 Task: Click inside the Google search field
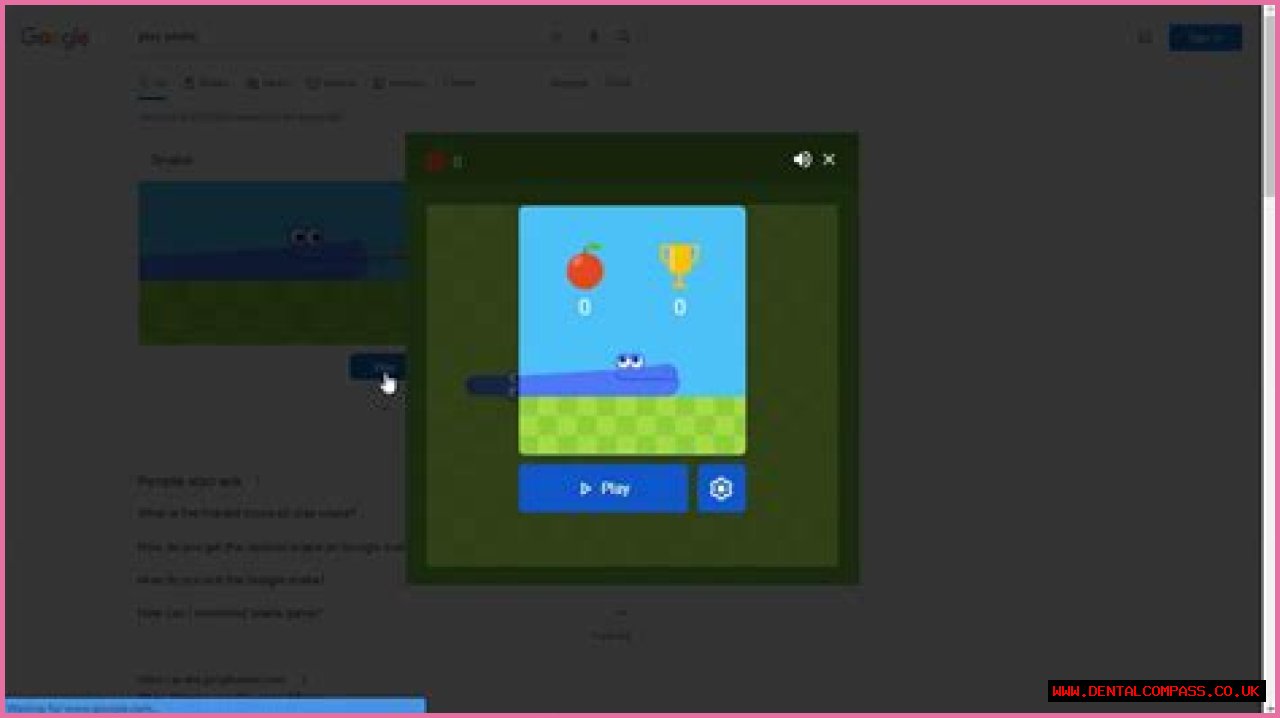click(340, 37)
